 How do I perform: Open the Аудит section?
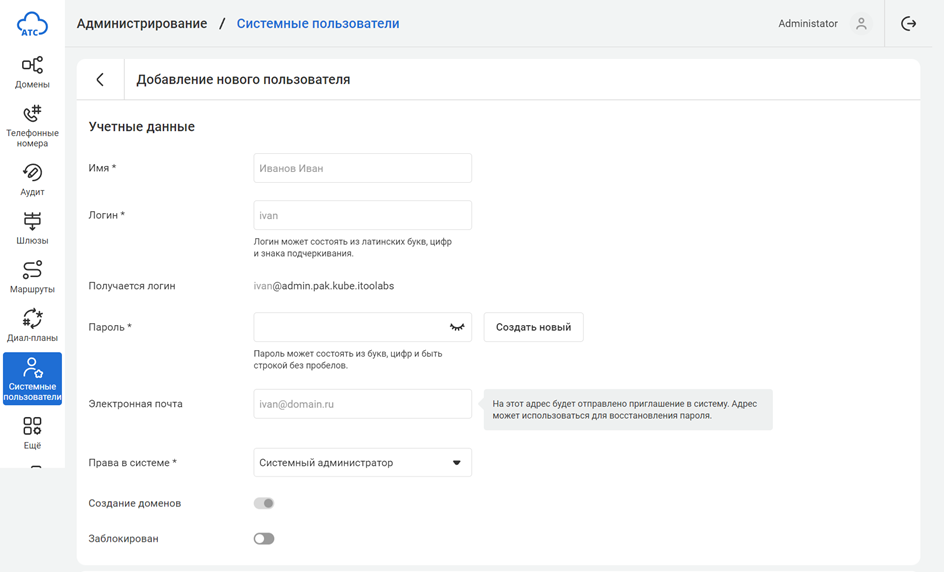[x=32, y=179]
